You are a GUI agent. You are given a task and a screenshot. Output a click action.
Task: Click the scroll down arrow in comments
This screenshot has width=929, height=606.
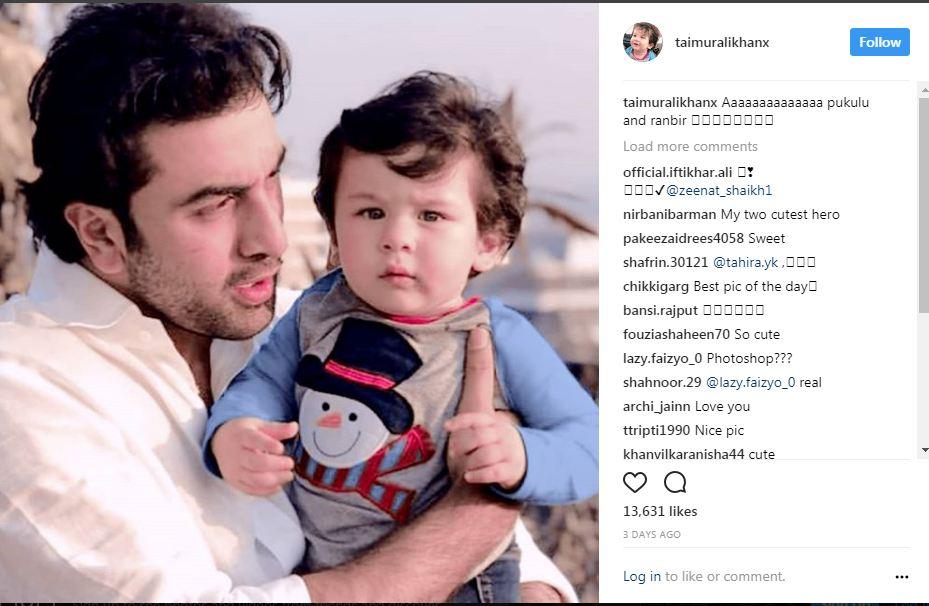[x=924, y=451]
